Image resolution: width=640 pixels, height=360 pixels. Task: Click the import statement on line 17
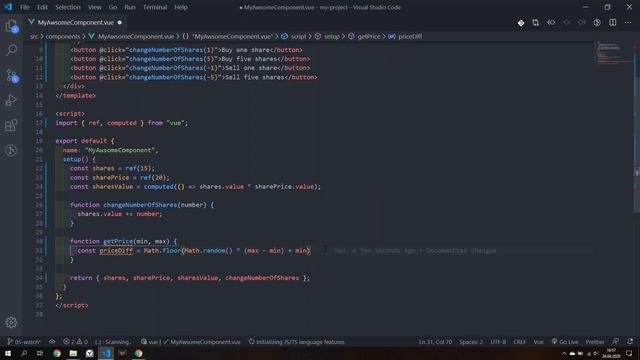122,123
